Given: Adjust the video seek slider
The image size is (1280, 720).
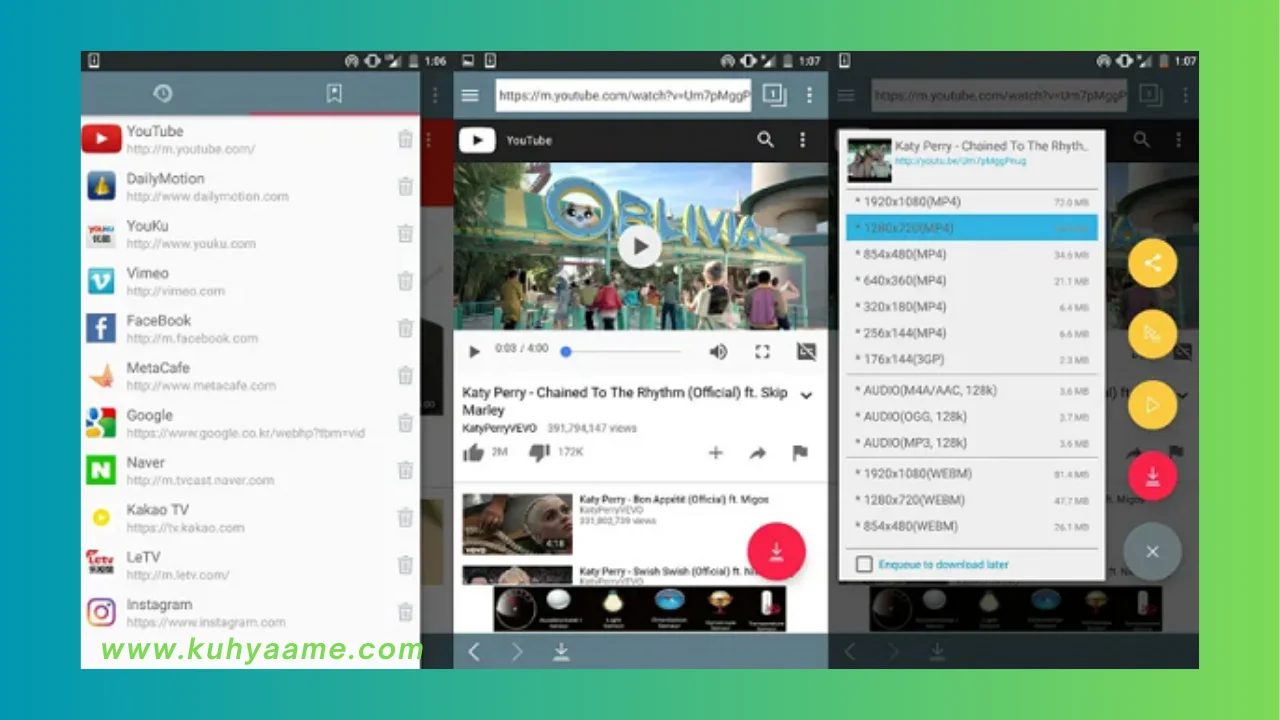Looking at the screenshot, I should point(622,352).
